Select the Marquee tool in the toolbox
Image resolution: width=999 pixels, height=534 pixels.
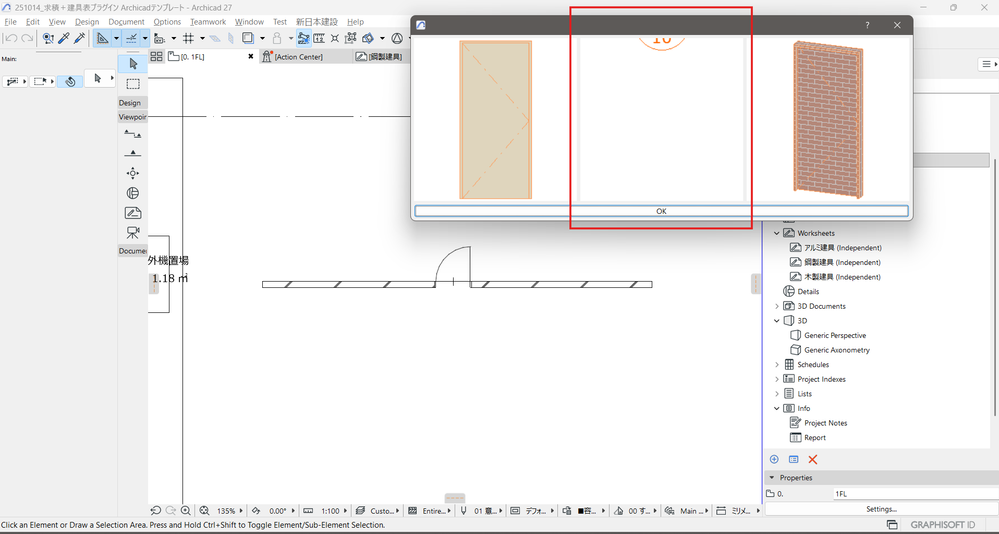tap(133, 83)
